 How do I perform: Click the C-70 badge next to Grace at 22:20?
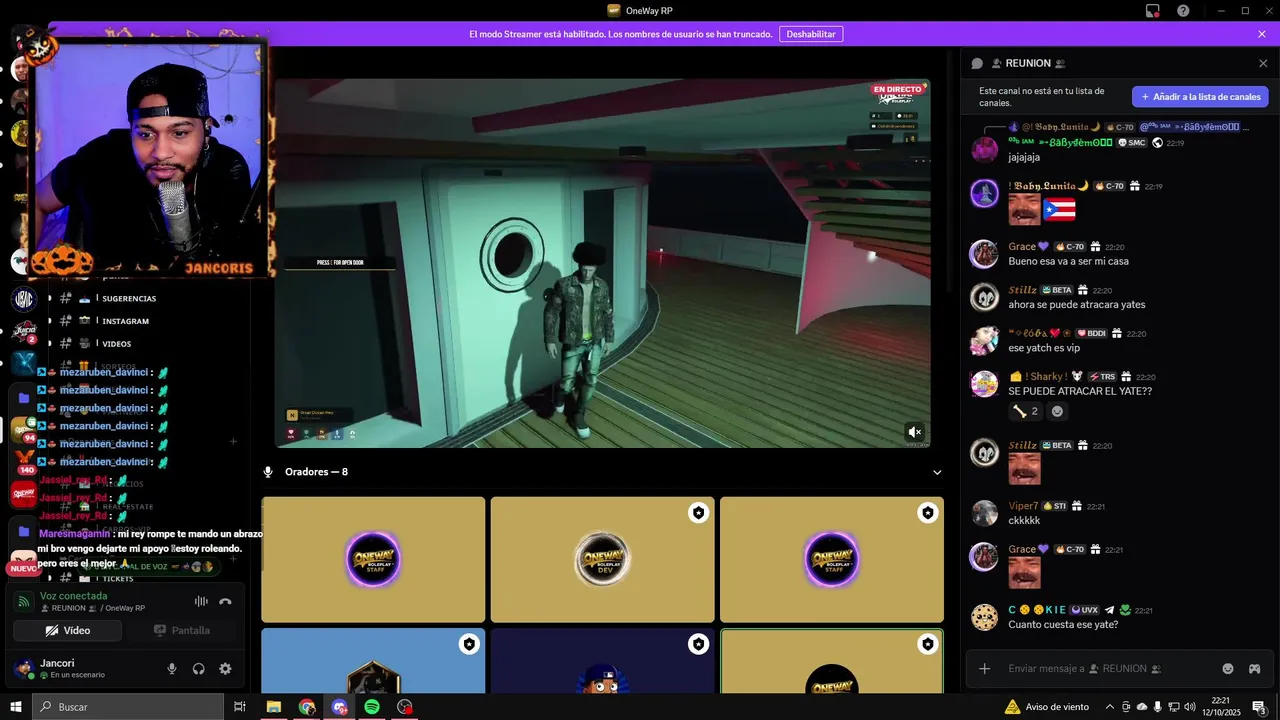1071,247
